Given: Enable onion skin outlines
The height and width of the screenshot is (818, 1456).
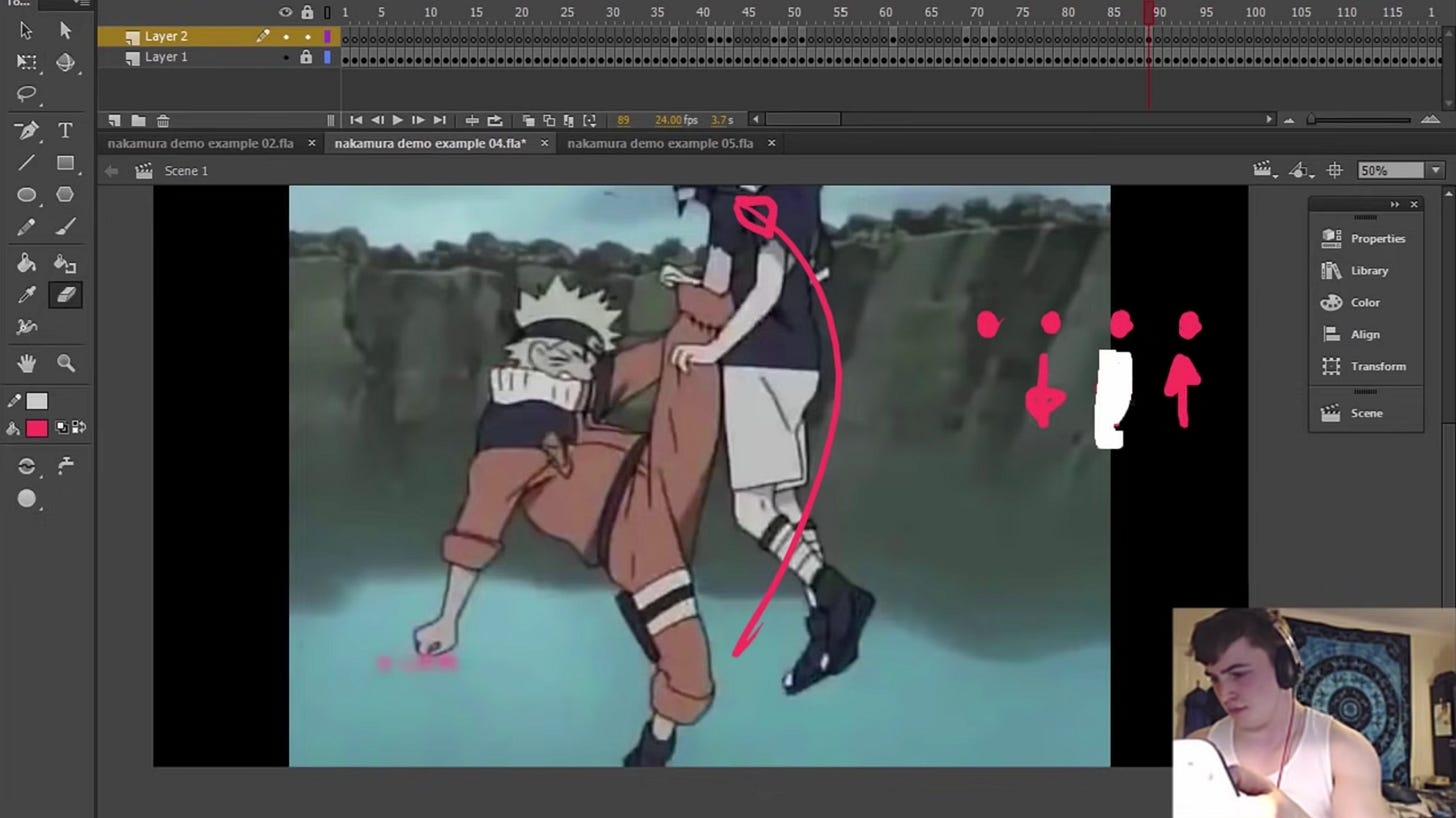Looking at the screenshot, I should [549, 120].
